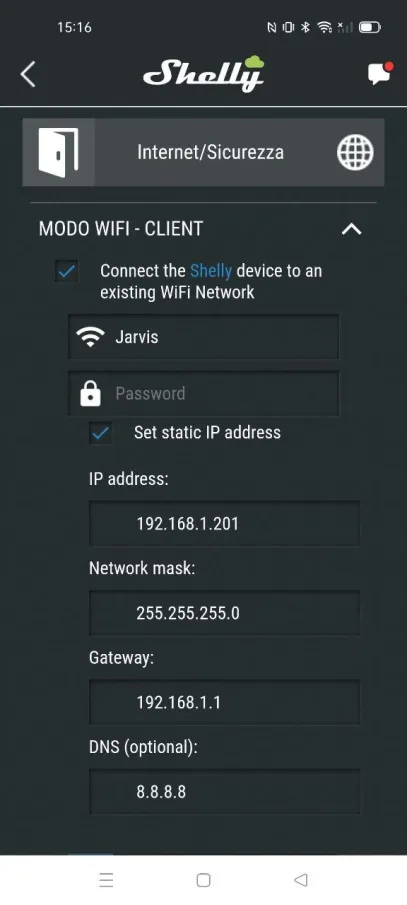407x905 pixels.
Task: Open the chat notifications icon
Action: [x=380, y=73]
